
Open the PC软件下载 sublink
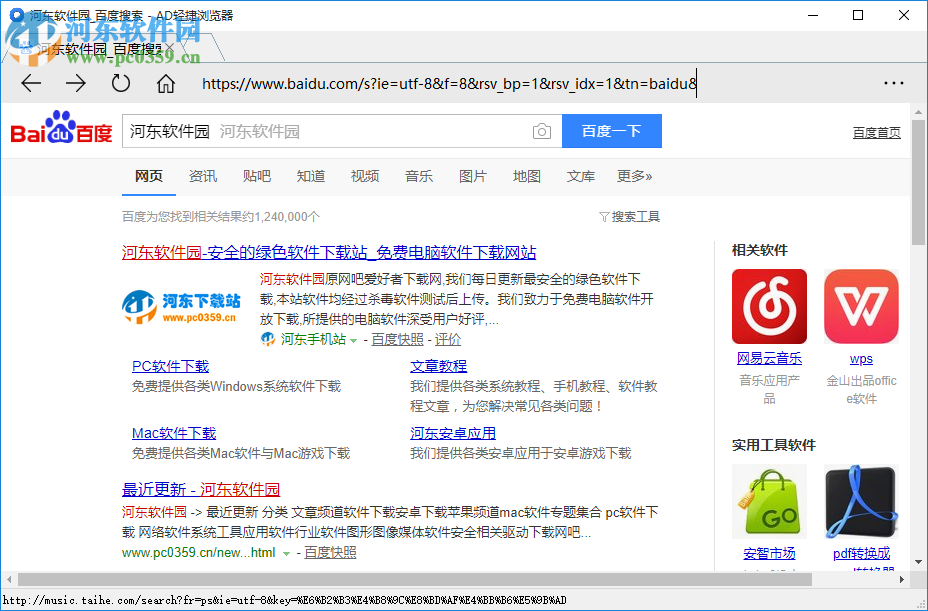click(170, 366)
